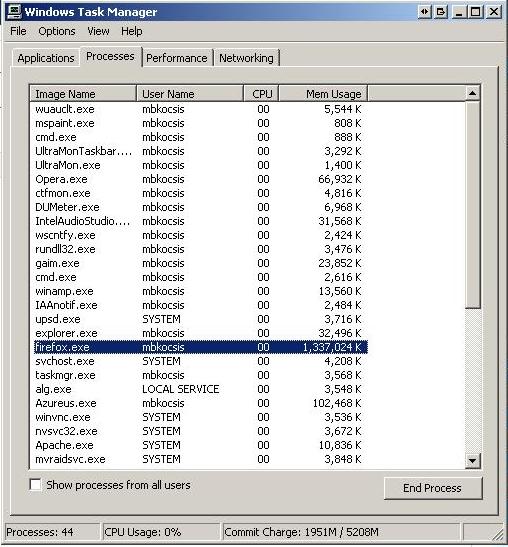This screenshot has height=547, width=508.
Task: Open the Help menu
Action: (x=132, y=31)
